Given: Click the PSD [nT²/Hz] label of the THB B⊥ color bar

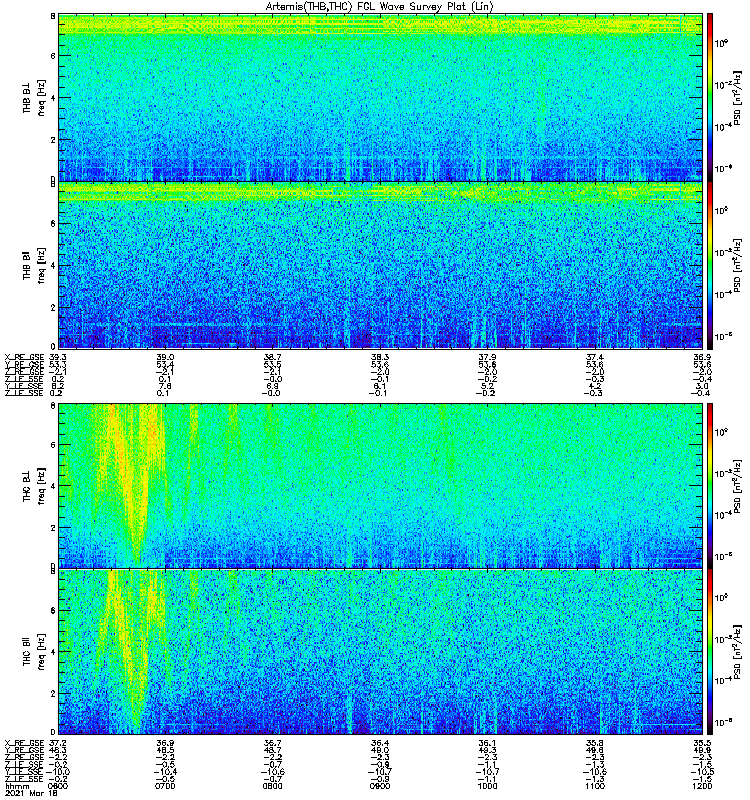Looking at the screenshot, I should pyautogui.click(x=738, y=97).
